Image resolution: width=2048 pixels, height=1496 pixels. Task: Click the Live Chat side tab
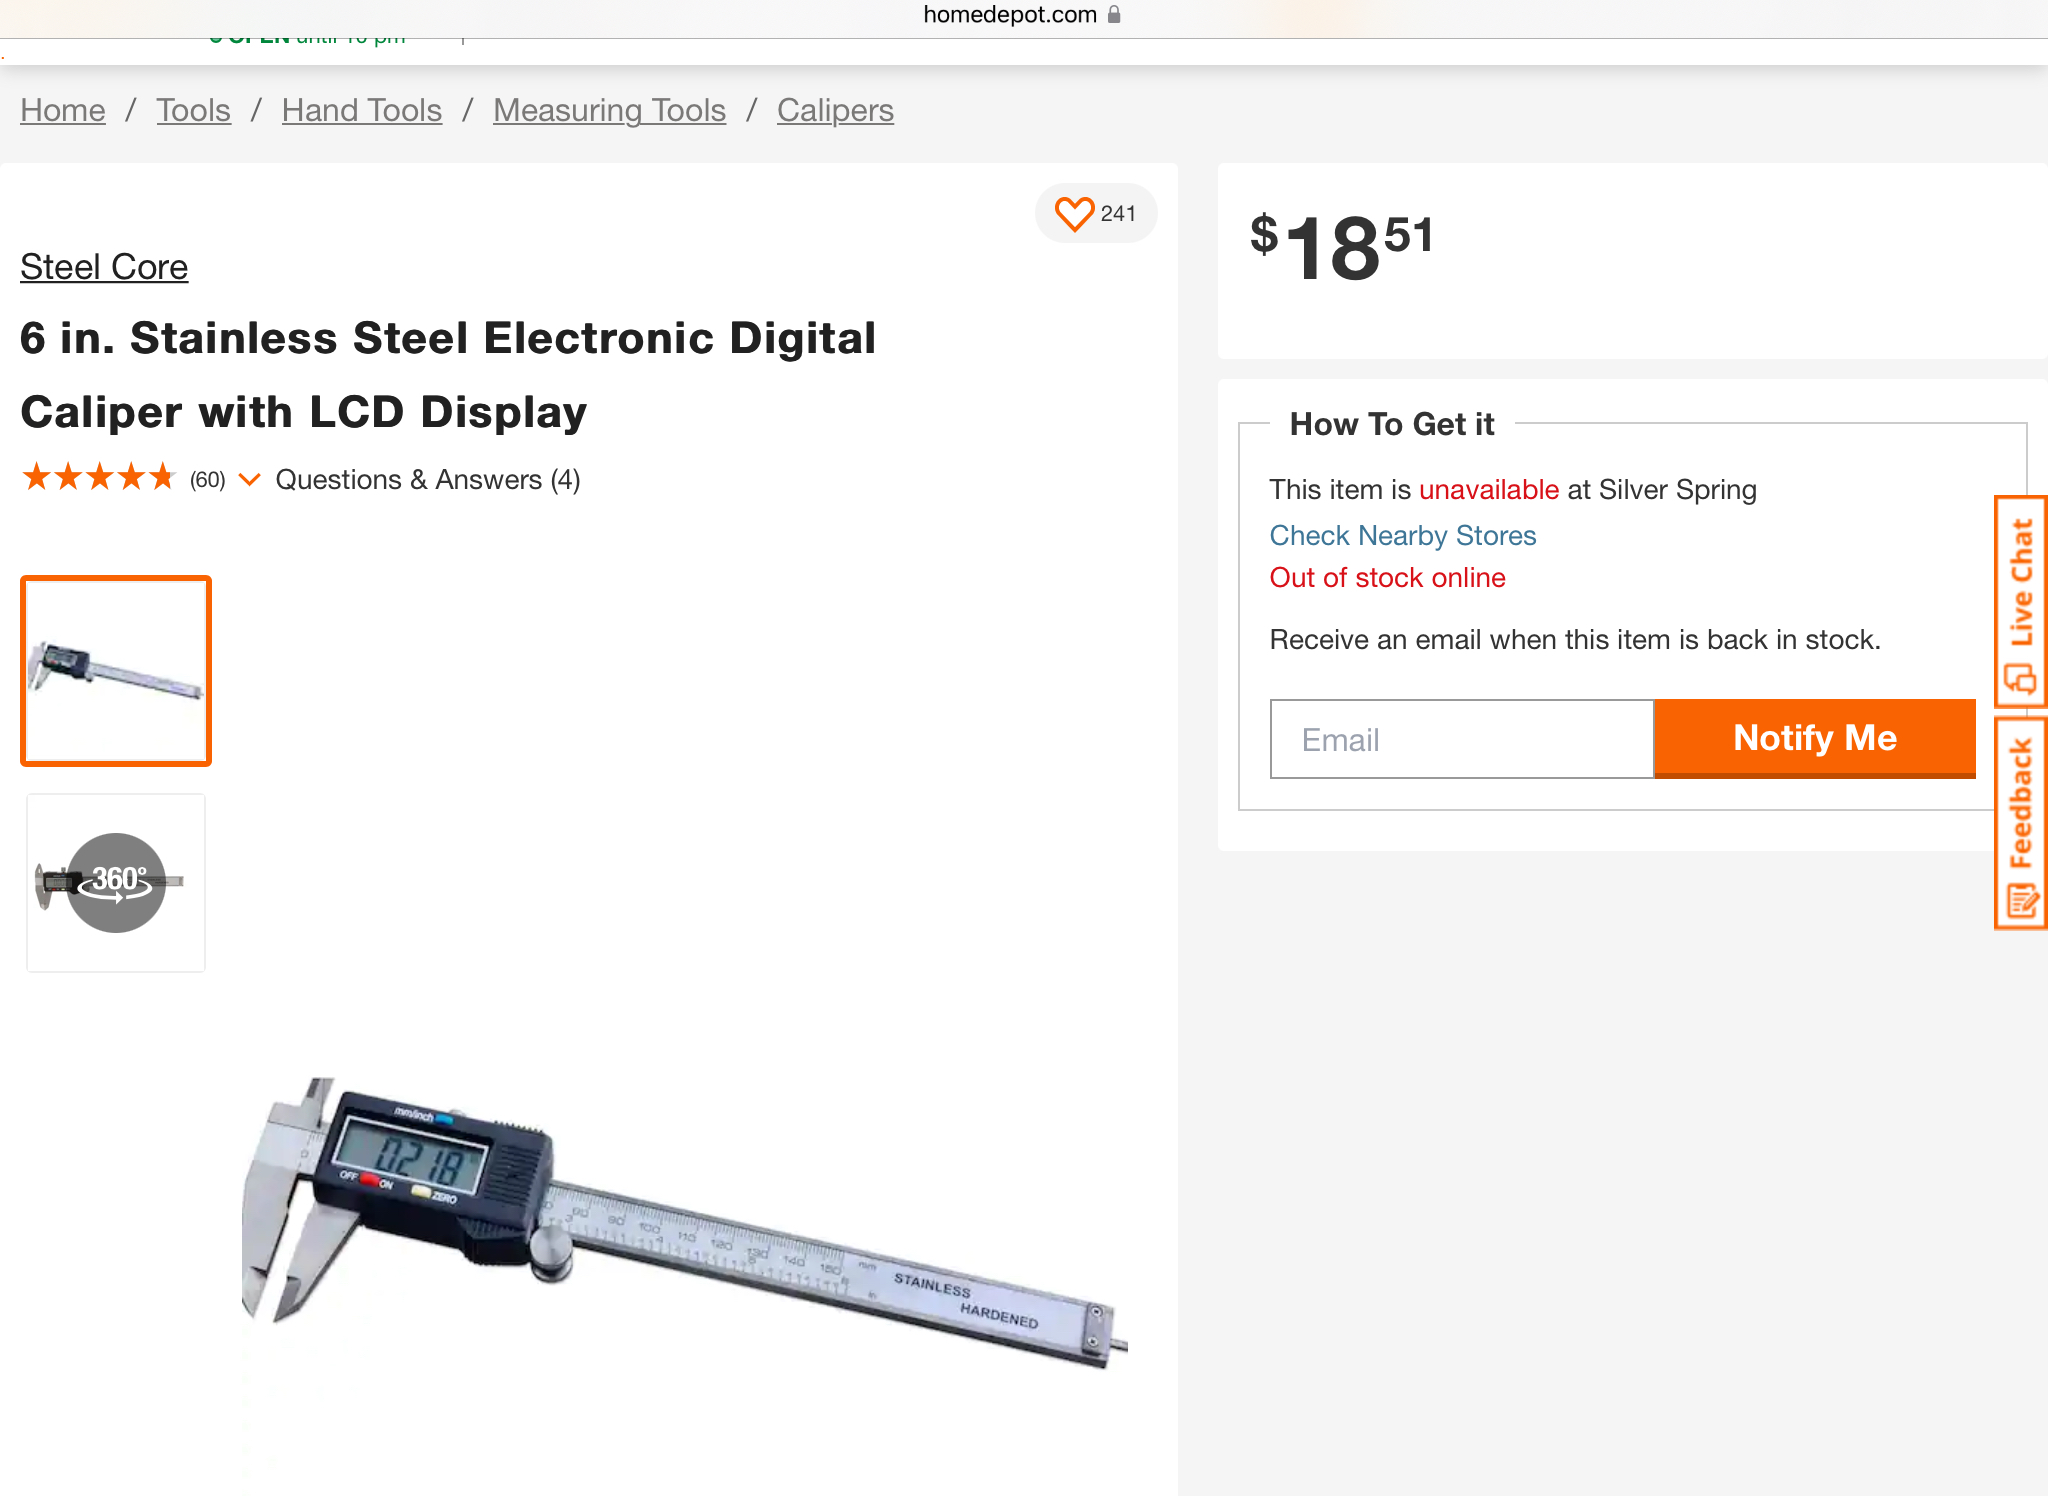pos(2021,602)
